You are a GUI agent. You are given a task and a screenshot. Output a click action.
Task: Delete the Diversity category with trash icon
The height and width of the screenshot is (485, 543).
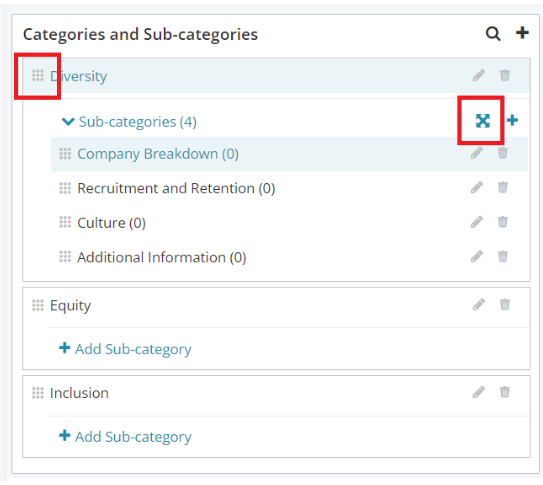pyautogui.click(x=505, y=75)
